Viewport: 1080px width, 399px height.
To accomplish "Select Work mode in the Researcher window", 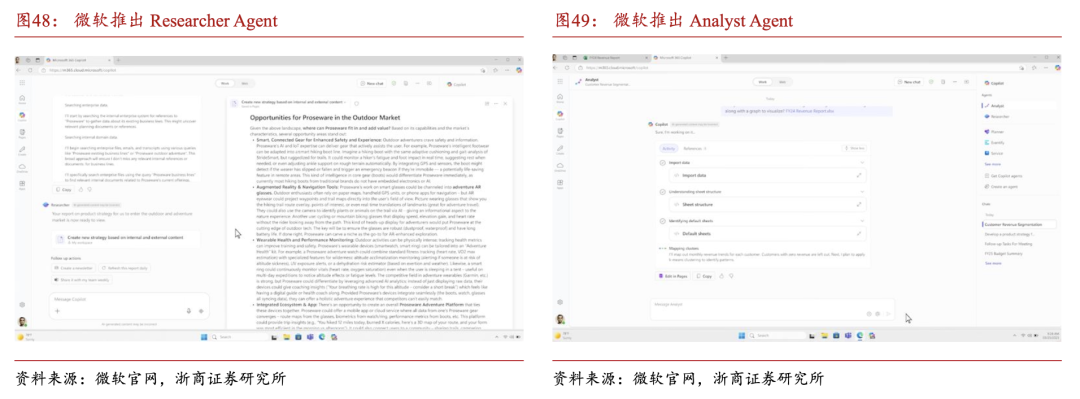I will click(x=225, y=83).
